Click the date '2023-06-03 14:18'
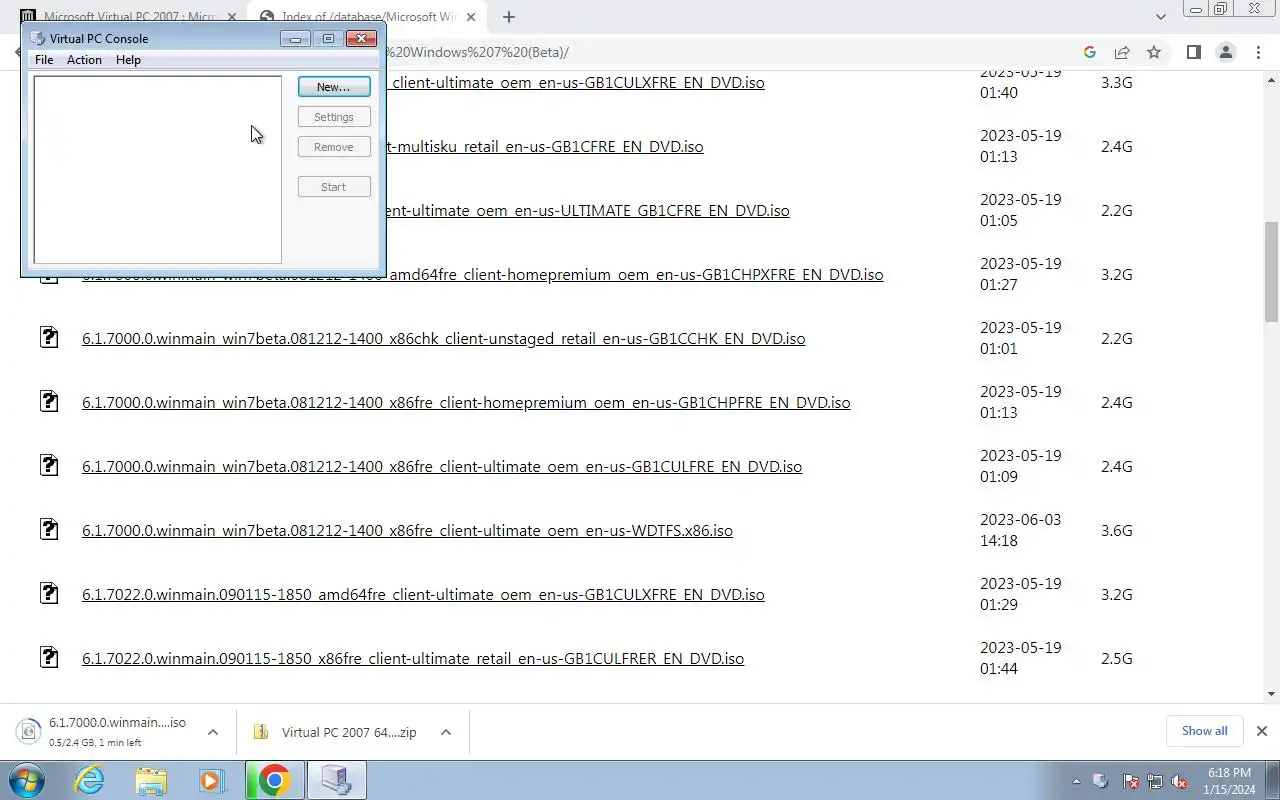Image resolution: width=1280 pixels, height=800 pixels. [x=1020, y=530]
